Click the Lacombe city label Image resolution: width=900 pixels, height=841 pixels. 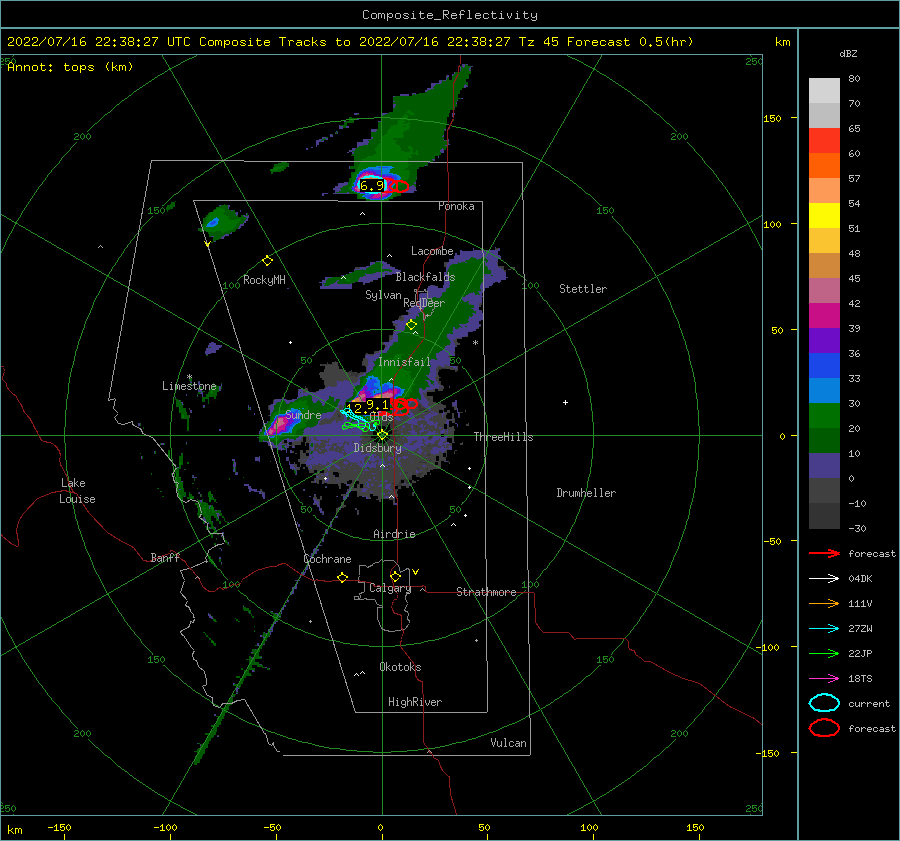click(x=432, y=251)
